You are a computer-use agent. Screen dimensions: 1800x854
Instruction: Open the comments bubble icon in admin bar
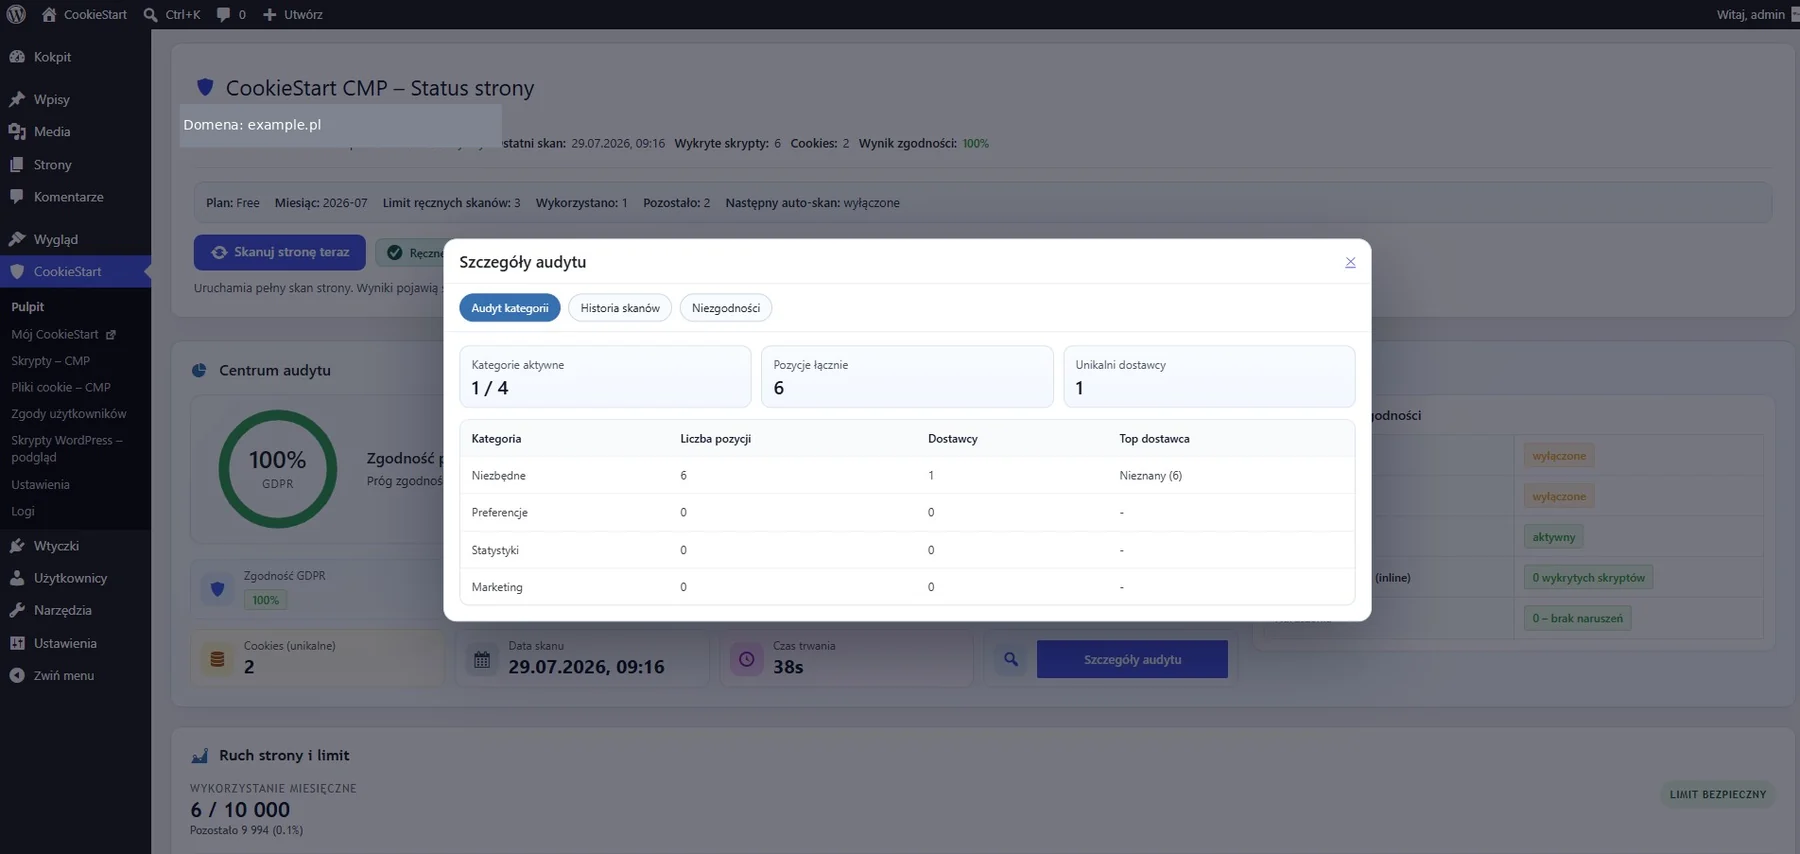(223, 14)
